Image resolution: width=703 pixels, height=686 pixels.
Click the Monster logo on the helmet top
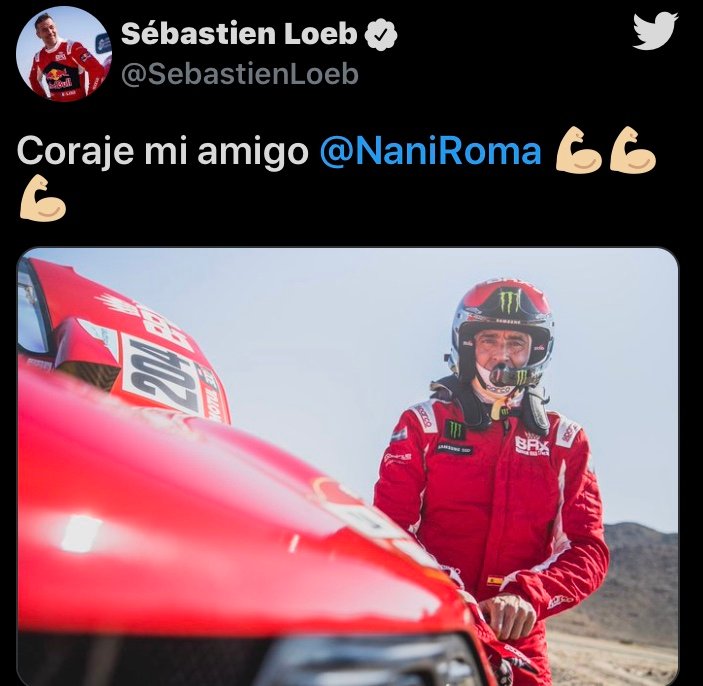510,300
